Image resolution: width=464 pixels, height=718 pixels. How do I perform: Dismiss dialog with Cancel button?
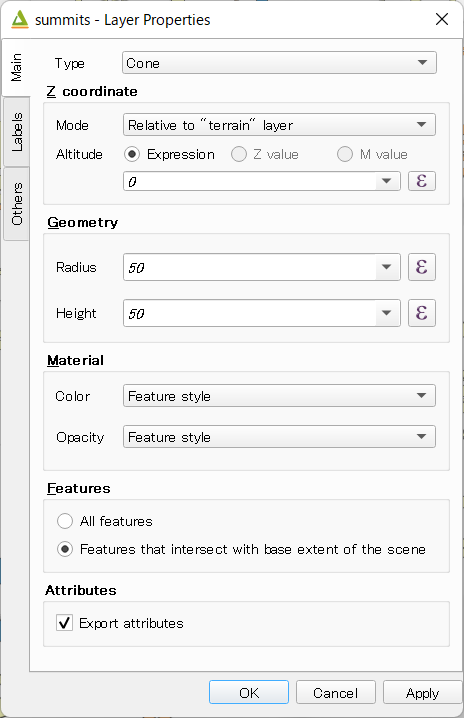[335, 692]
